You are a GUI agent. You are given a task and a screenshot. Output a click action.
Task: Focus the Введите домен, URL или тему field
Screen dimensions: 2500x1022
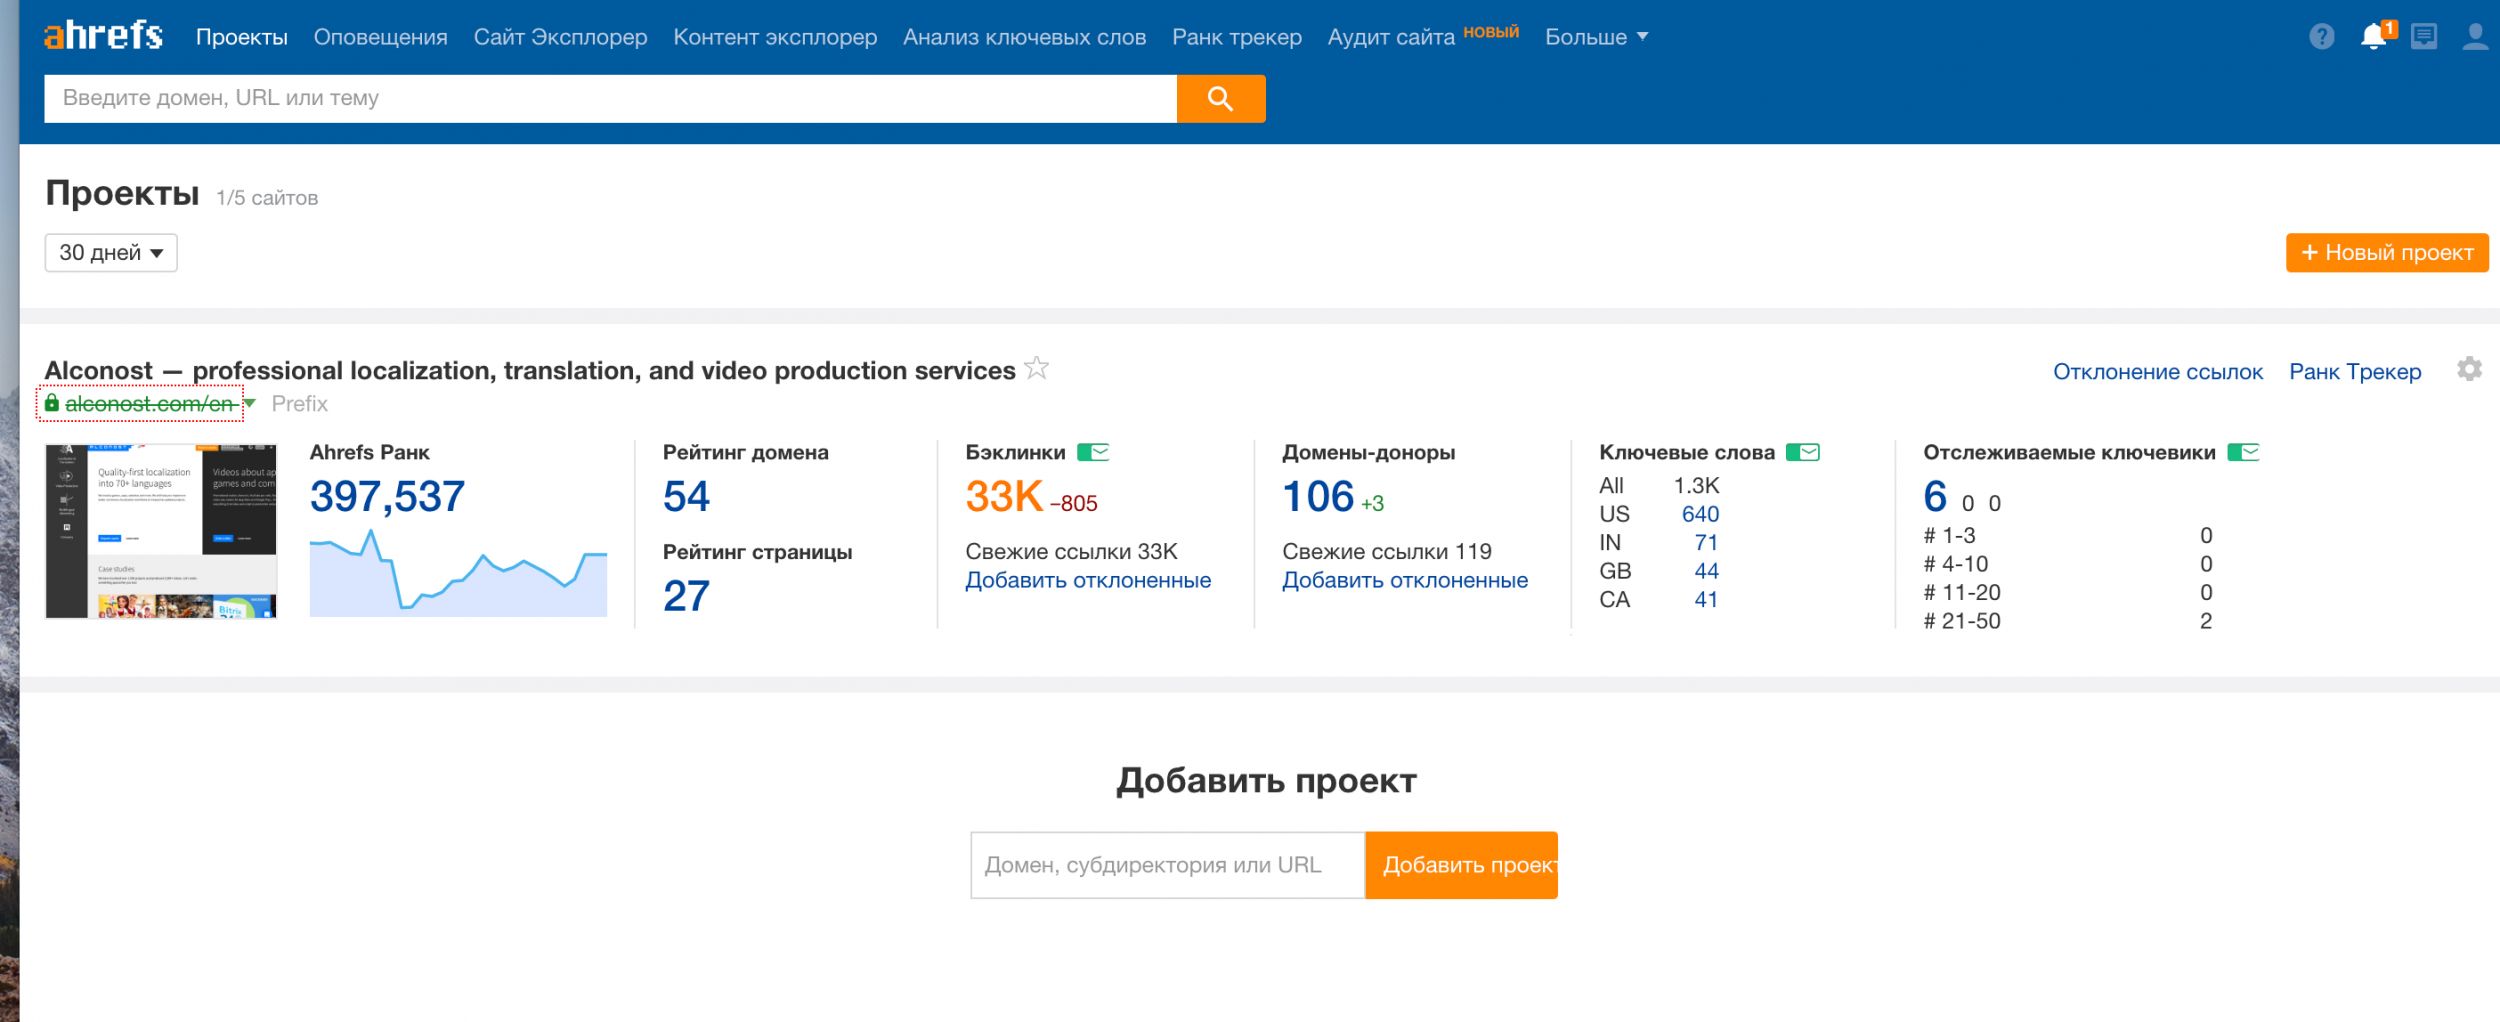click(610, 98)
